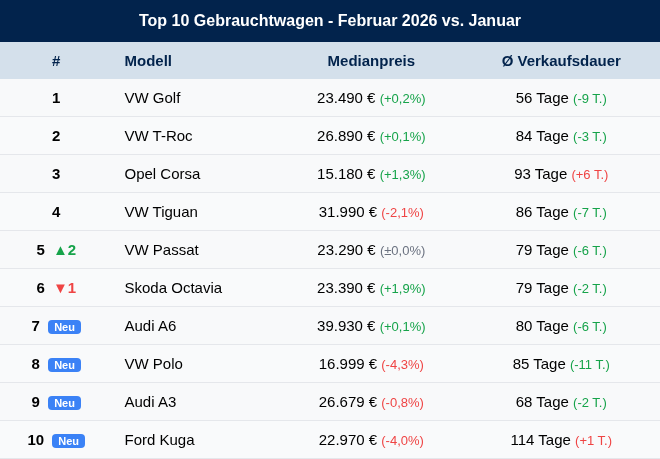660x459 pixels.
Task: Select the VW Golf model name
Action: (x=152, y=98)
